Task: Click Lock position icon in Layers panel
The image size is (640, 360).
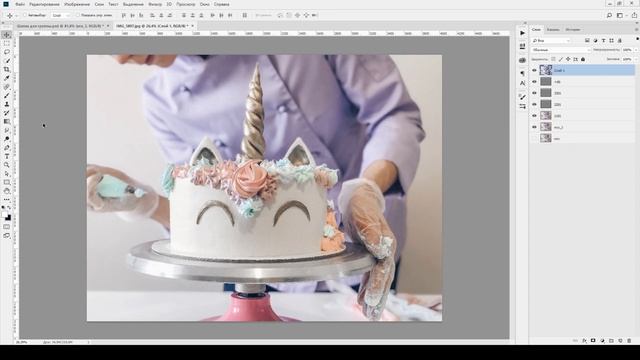Action: [x=568, y=59]
